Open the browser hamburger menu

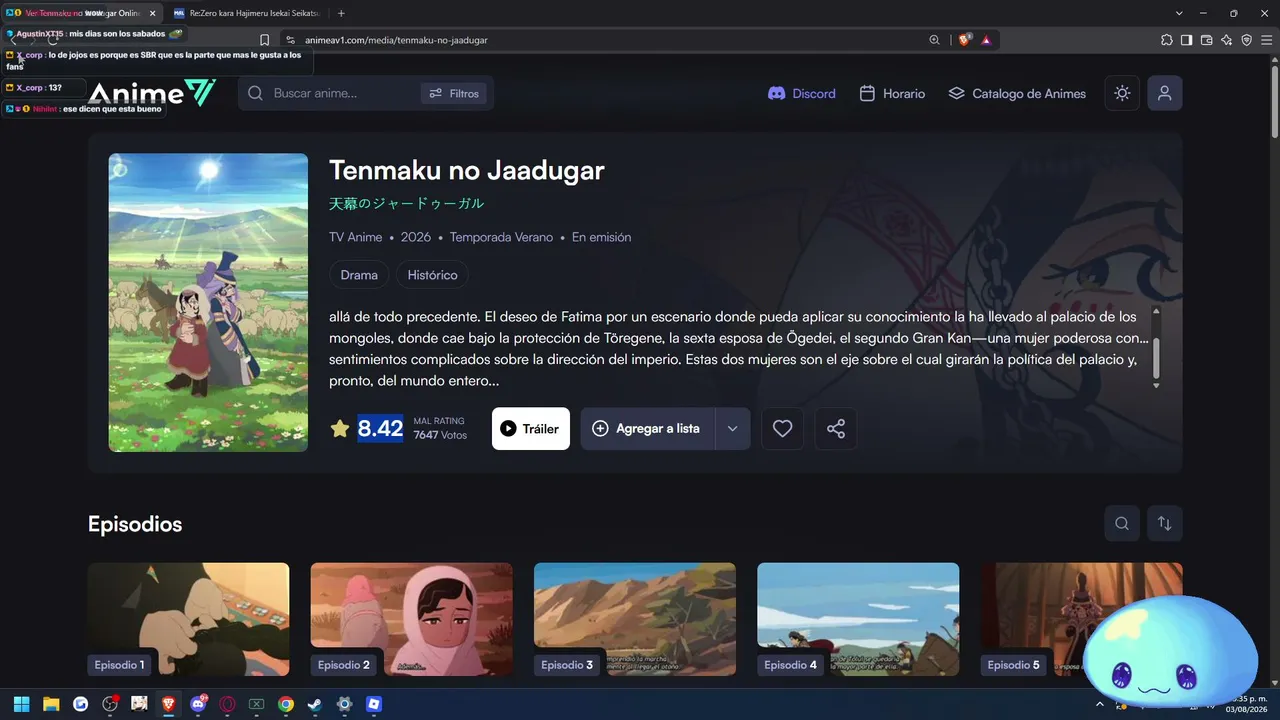pyautogui.click(x=1266, y=40)
